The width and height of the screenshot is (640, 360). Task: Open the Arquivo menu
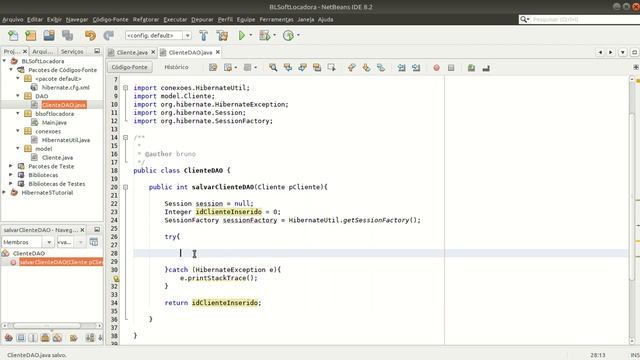pos(13,19)
